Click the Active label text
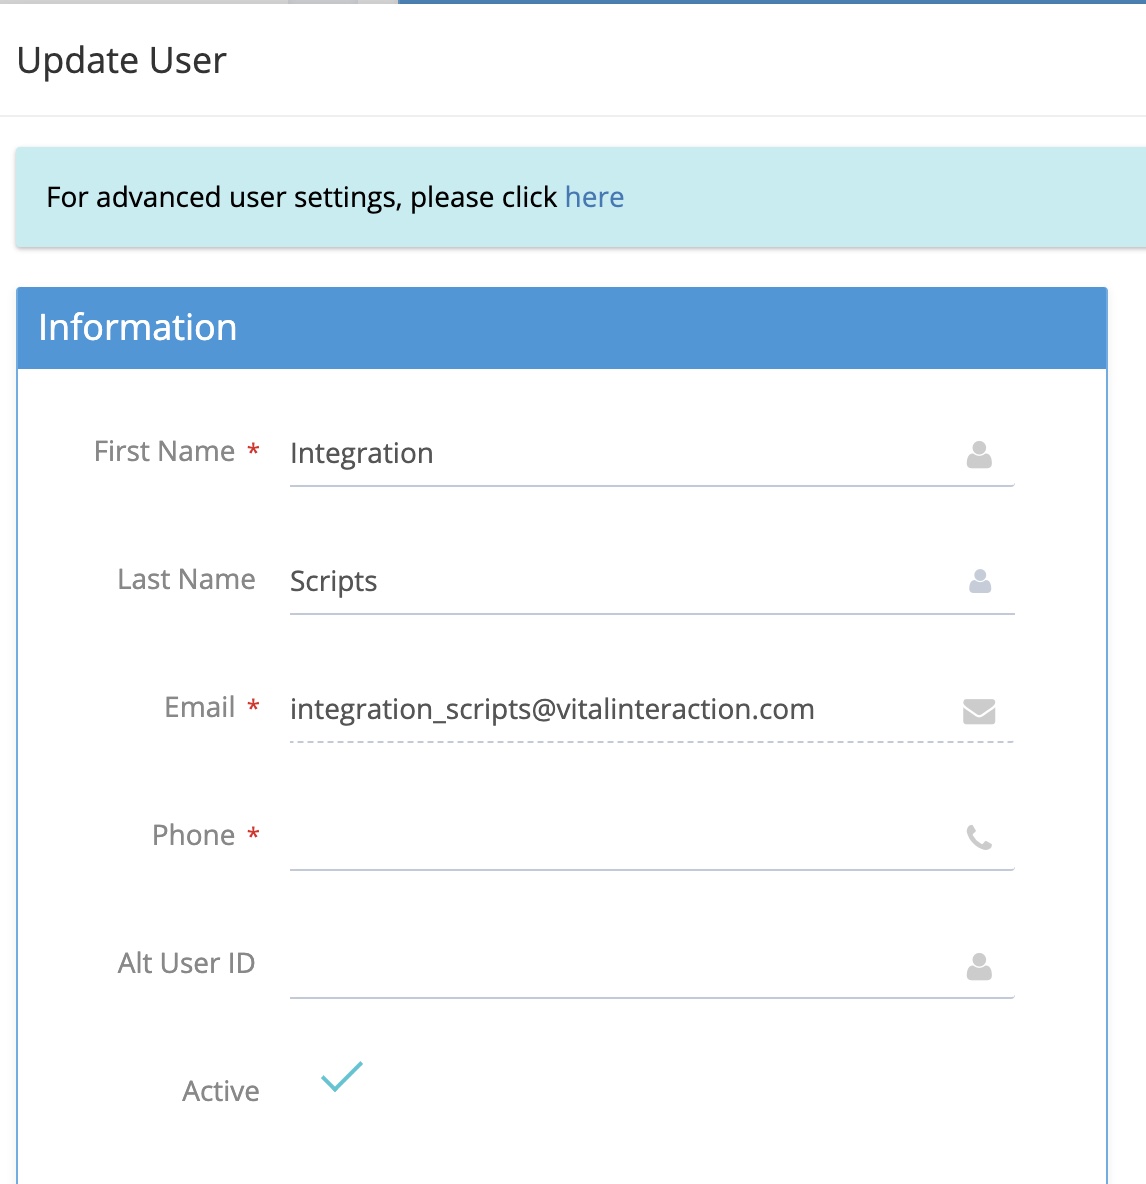Viewport: 1146px width, 1184px height. 220,1091
